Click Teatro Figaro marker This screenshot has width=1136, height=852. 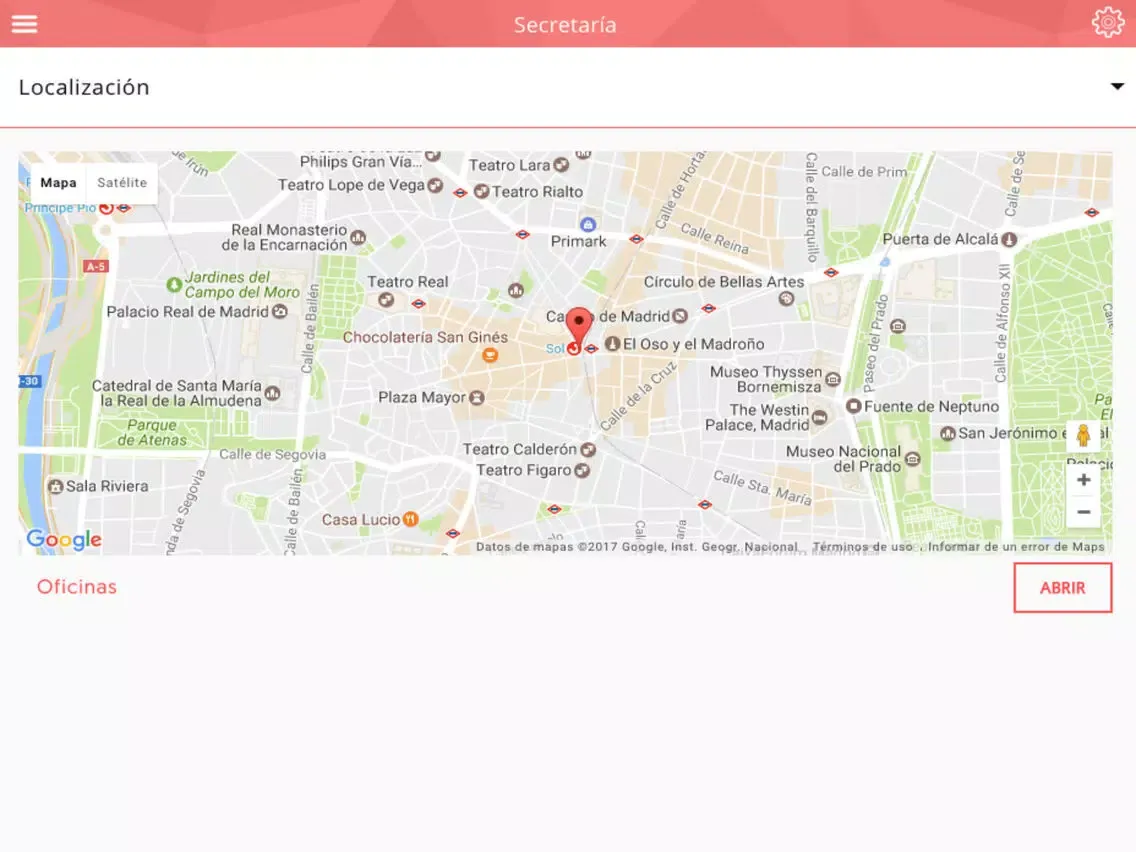(x=582, y=470)
